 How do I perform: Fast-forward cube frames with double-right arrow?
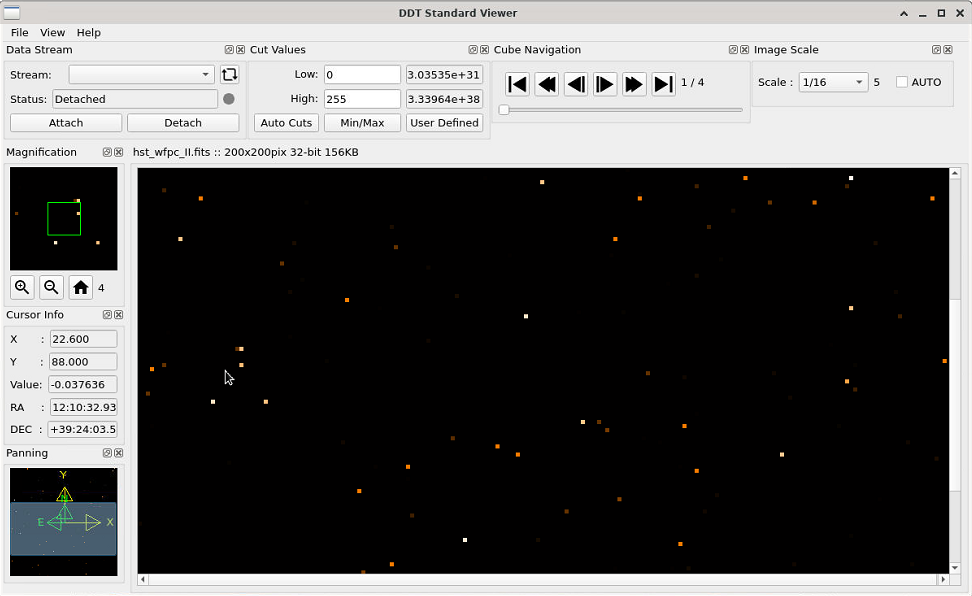coord(633,84)
